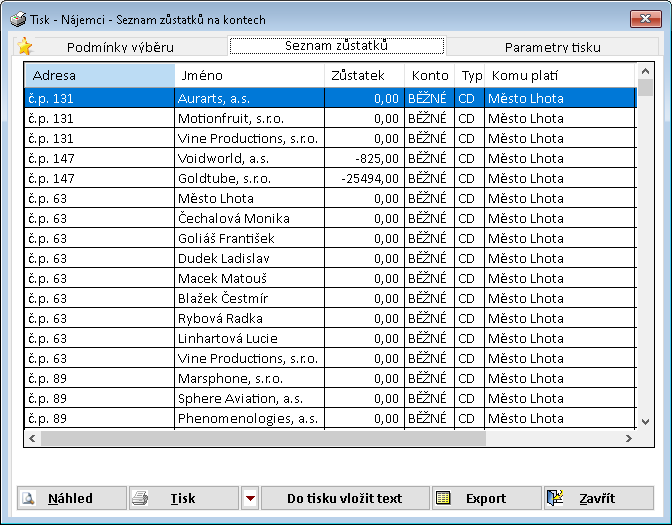Select the Goldtube, s.r.o. row
Viewport: 672px width, 525px height.
pos(249,178)
